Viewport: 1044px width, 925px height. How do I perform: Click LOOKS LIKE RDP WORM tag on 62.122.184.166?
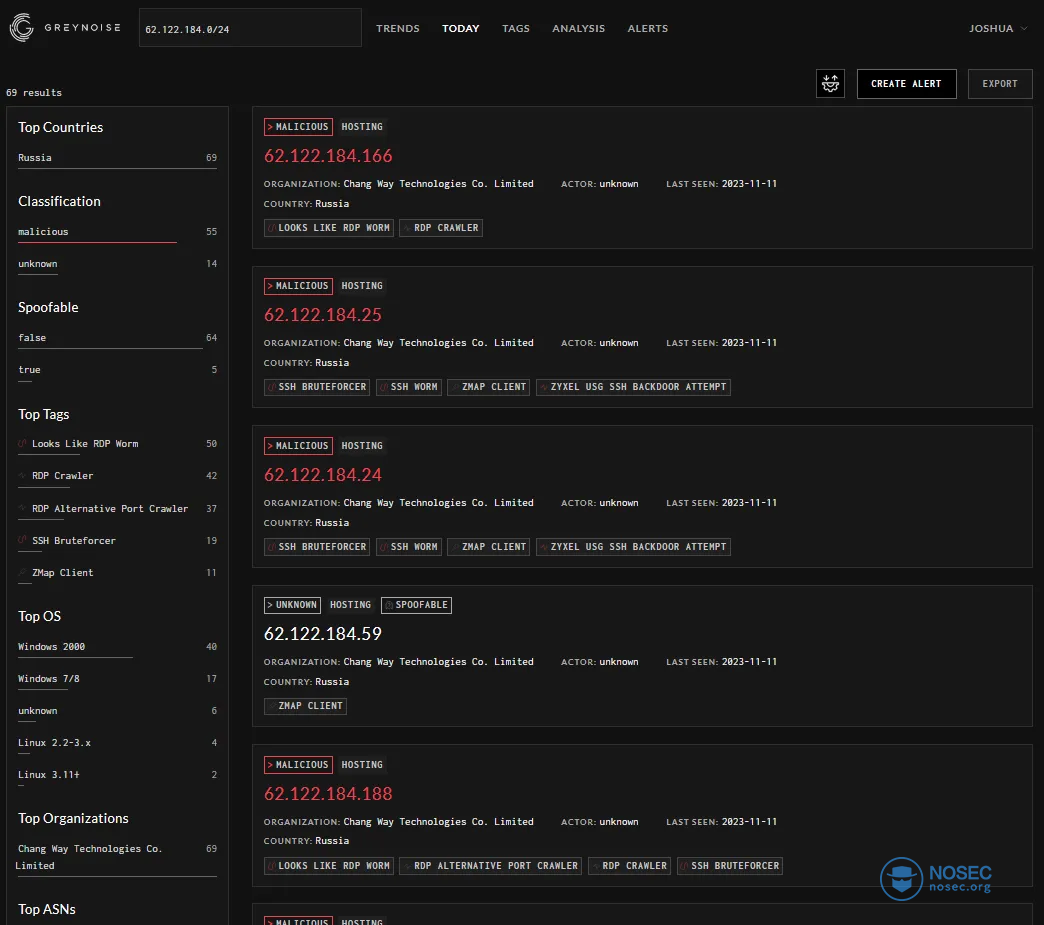(x=329, y=228)
